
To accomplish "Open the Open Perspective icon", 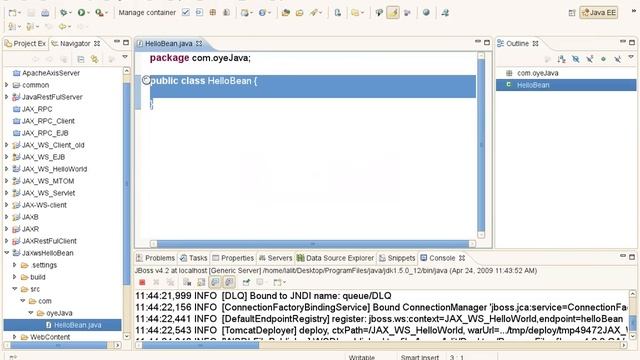I will click(571, 13).
